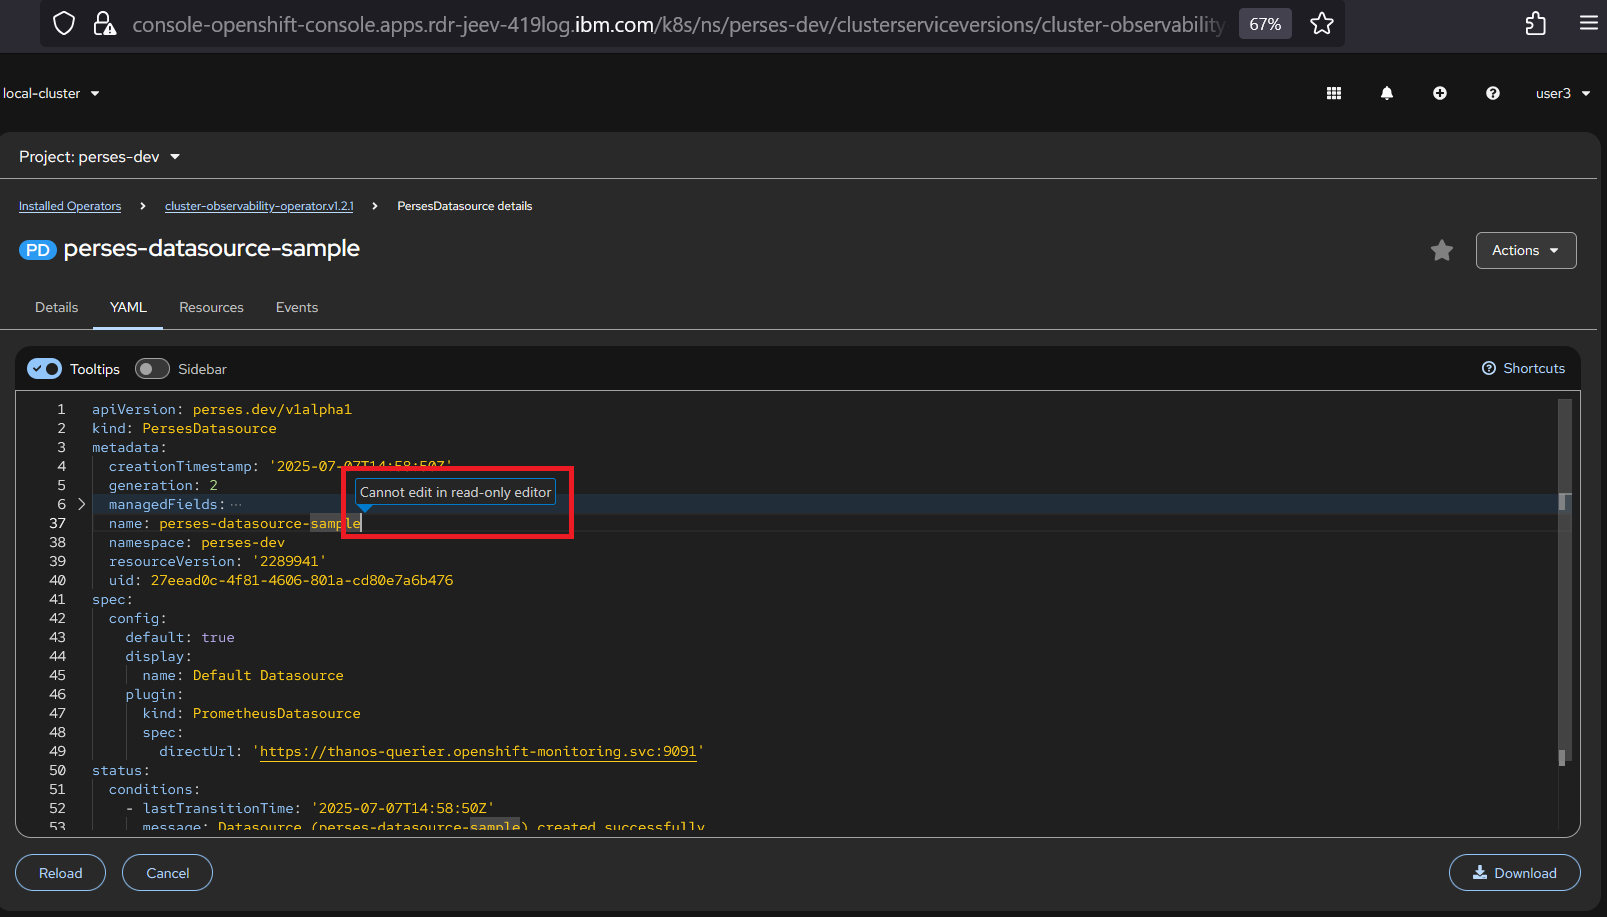The image size is (1607, 917).
Task: Click the PrometheusDatasource plugin kind value
Action: tap(277, 713)
